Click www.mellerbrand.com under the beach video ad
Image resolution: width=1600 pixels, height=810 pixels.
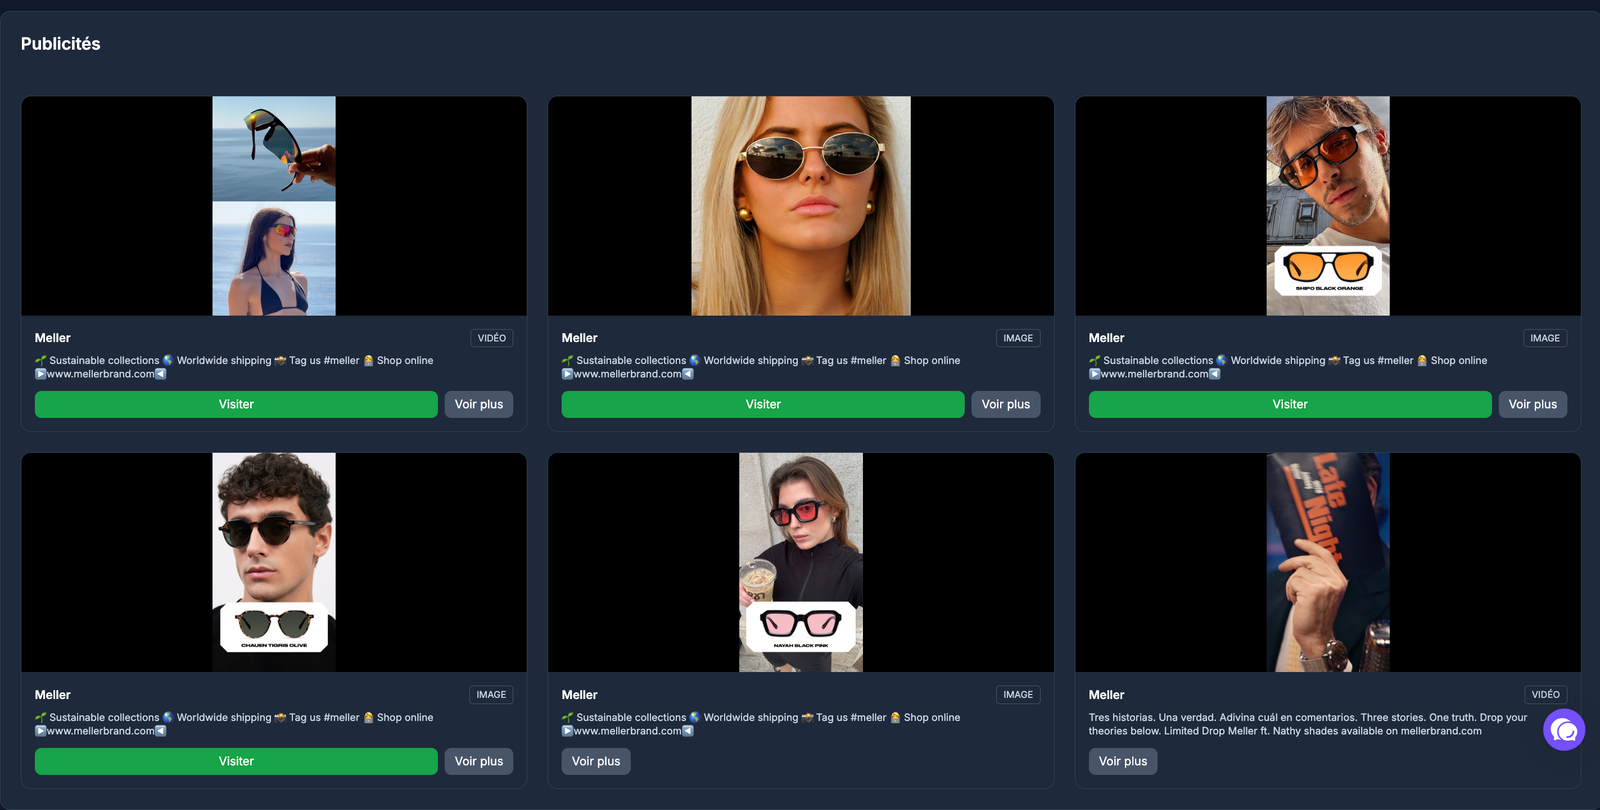(101, 374)
